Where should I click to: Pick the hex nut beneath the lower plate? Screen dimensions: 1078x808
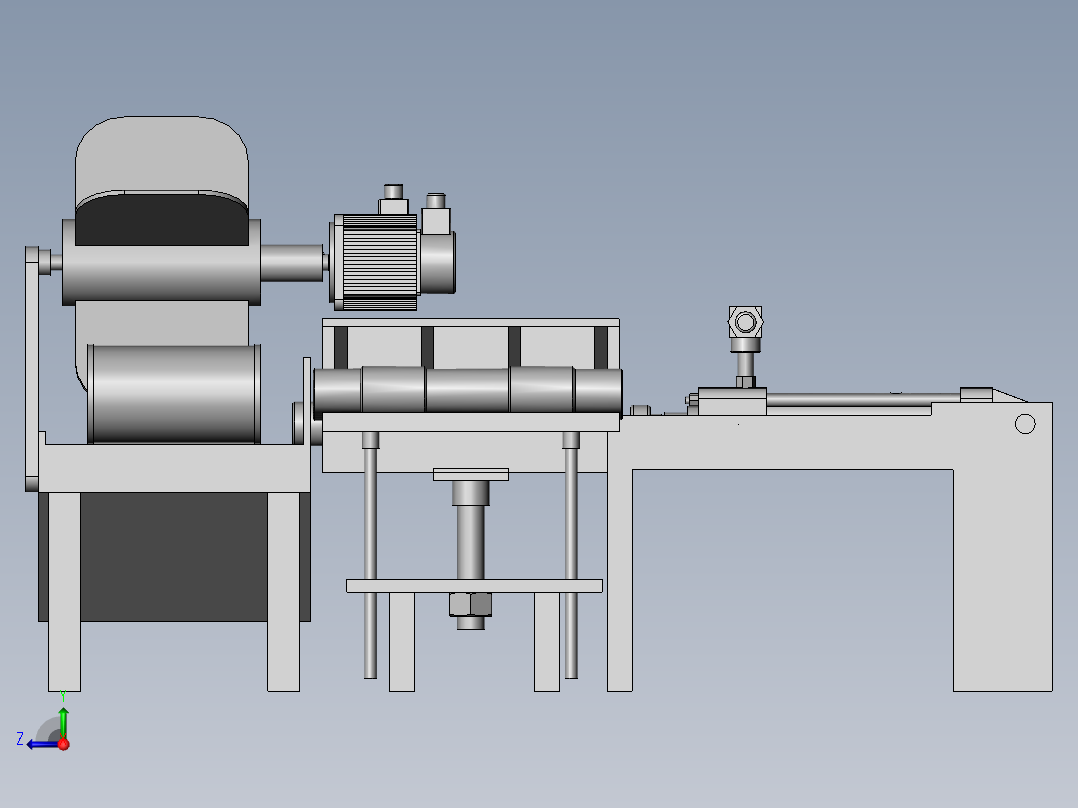(x=470, y=604)
